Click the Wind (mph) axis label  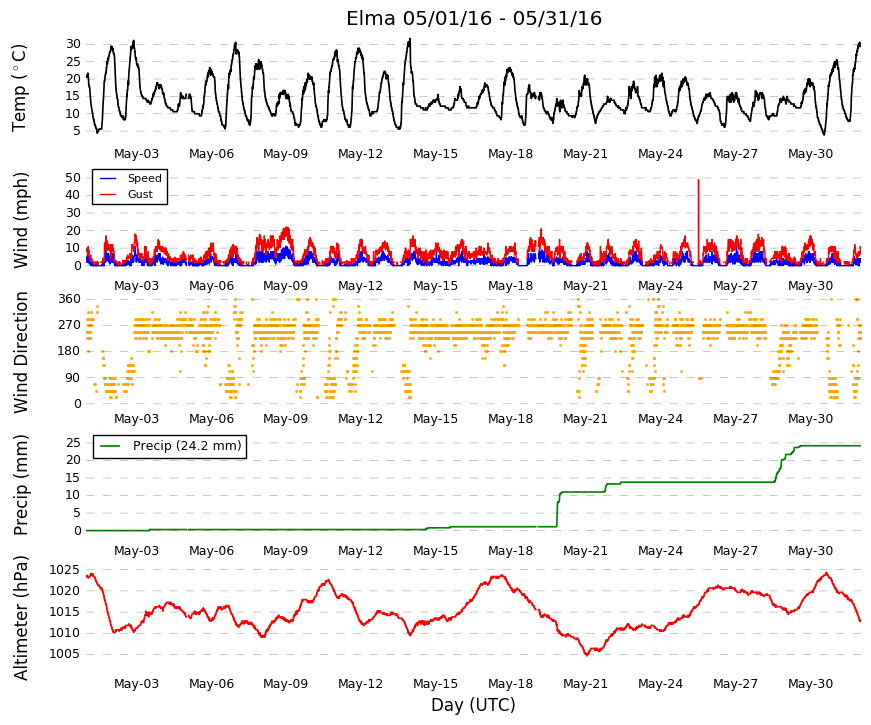21,221
